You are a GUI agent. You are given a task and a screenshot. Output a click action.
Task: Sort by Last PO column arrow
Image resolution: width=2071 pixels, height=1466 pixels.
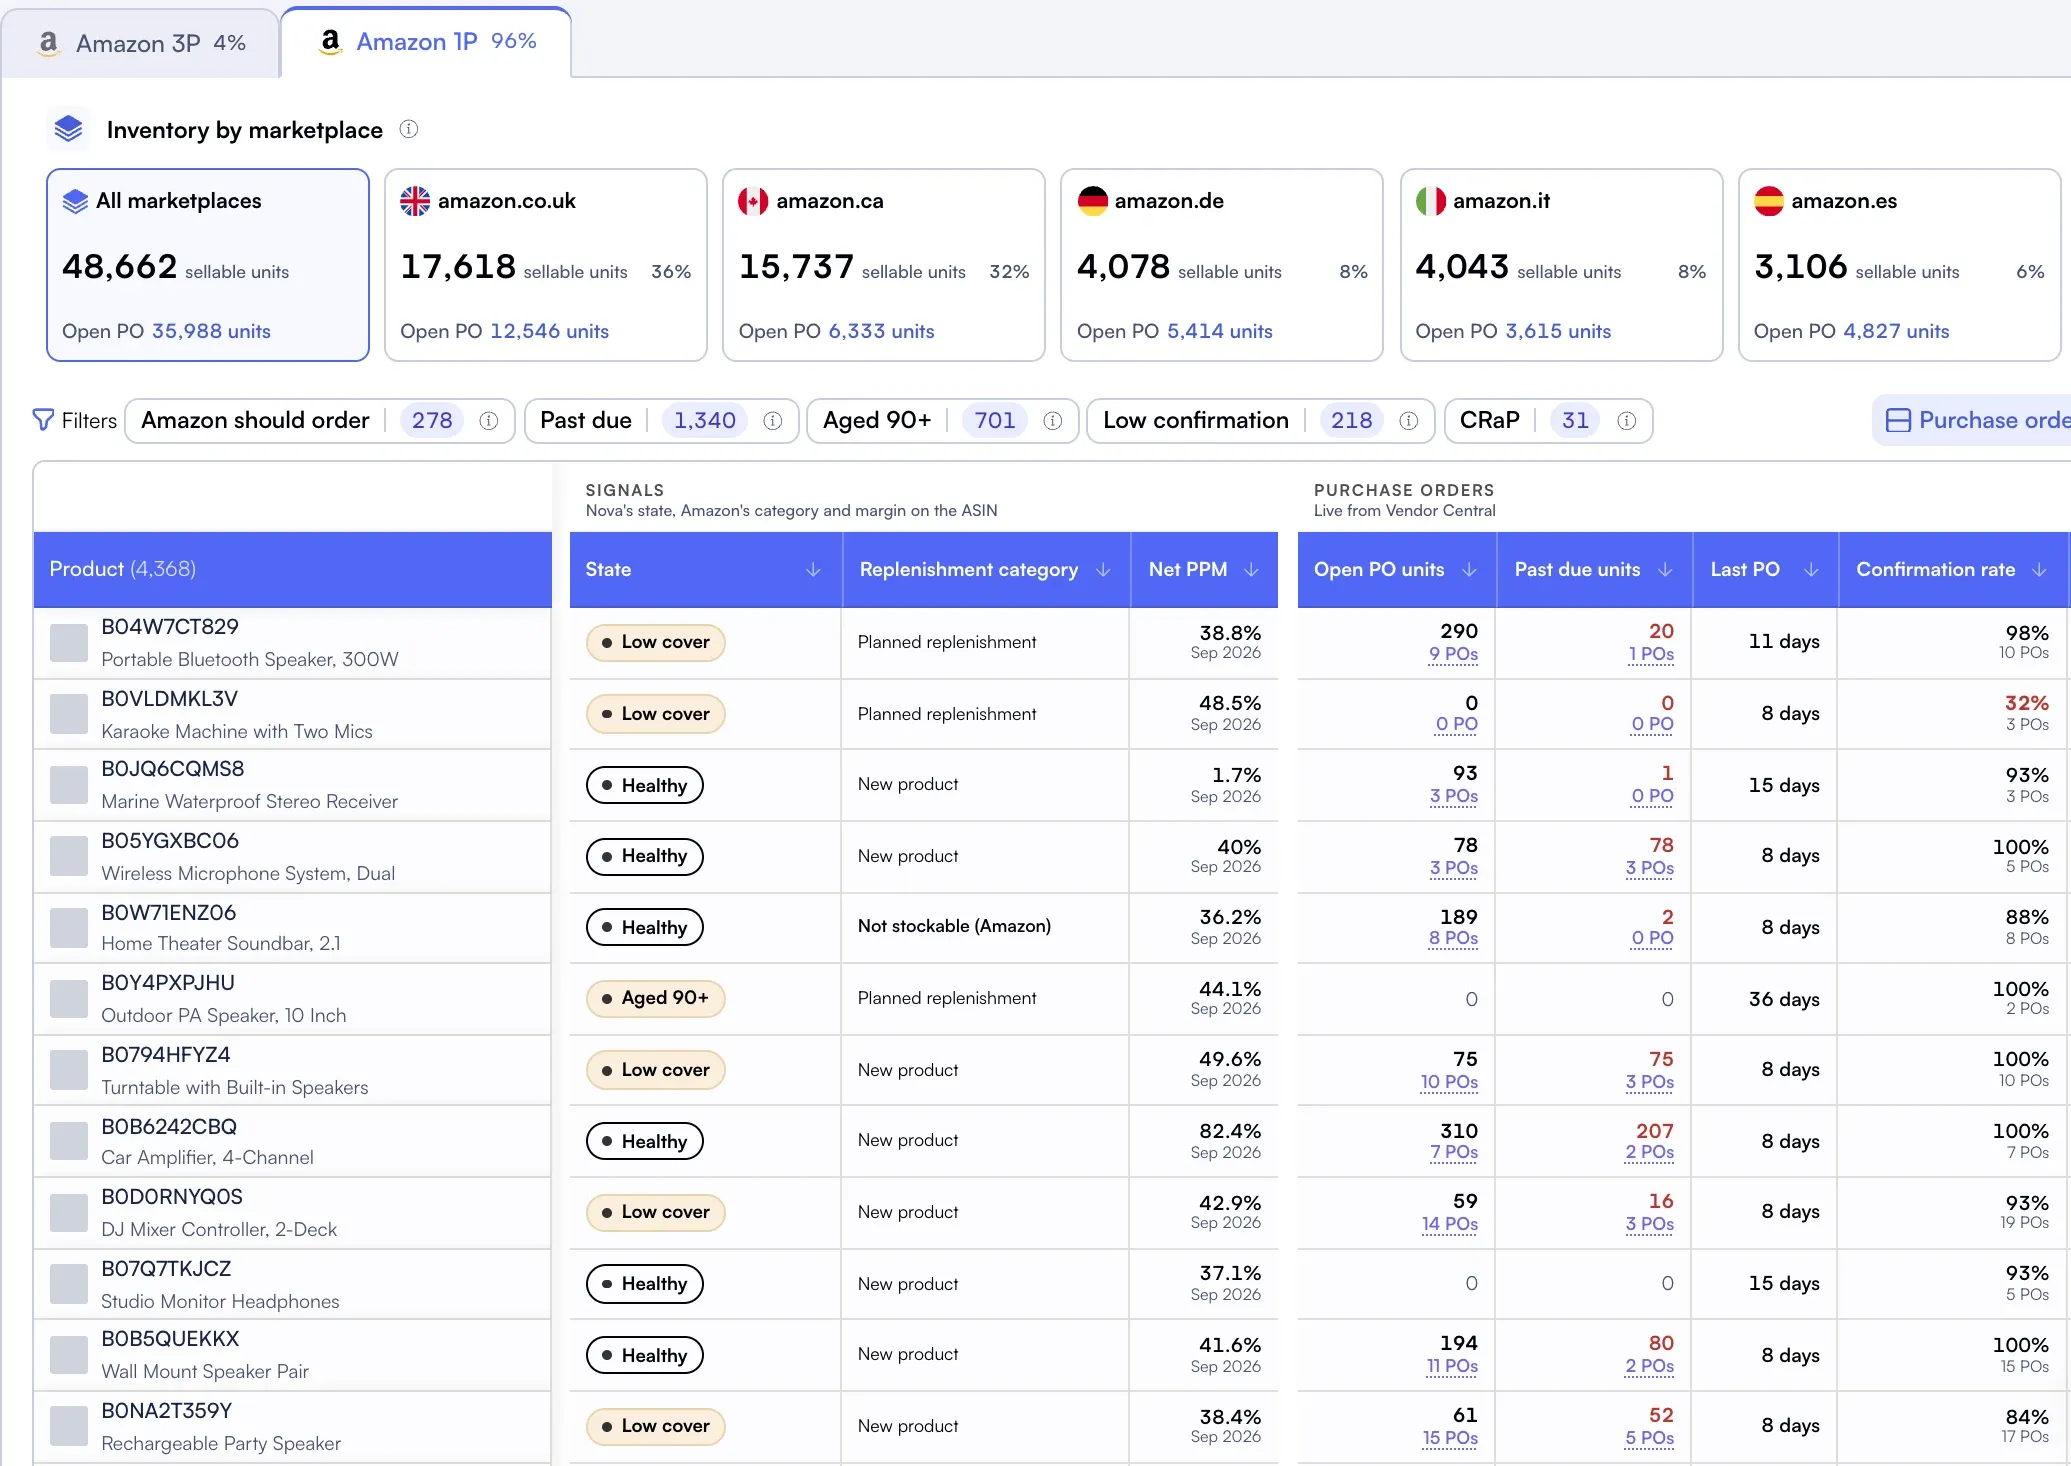1811,570
